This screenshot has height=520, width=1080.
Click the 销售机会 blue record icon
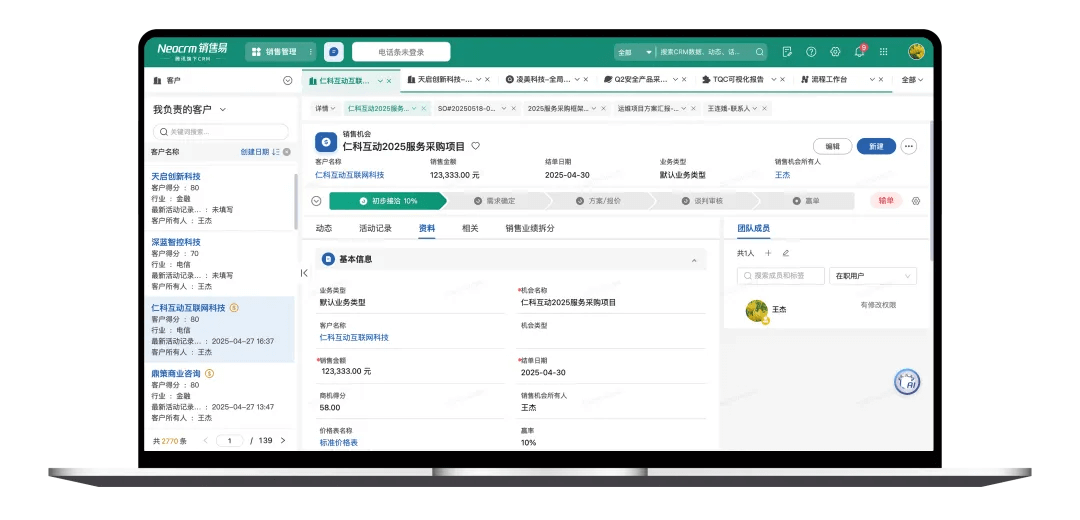pos(326,142)
